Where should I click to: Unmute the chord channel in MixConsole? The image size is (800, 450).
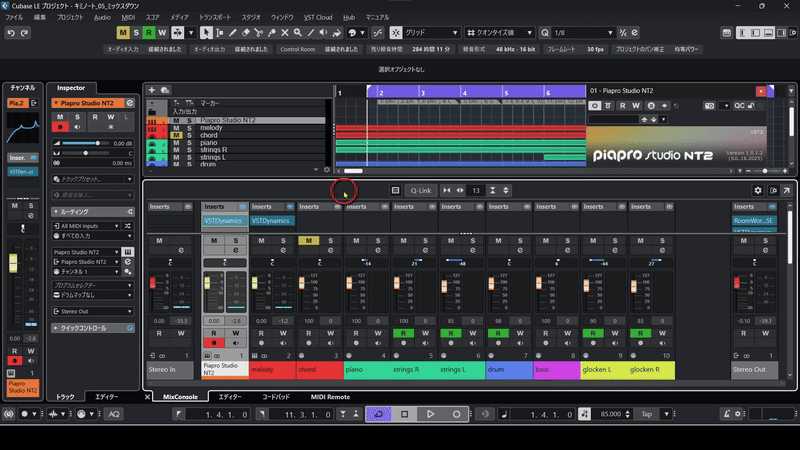tap(309, 240)
